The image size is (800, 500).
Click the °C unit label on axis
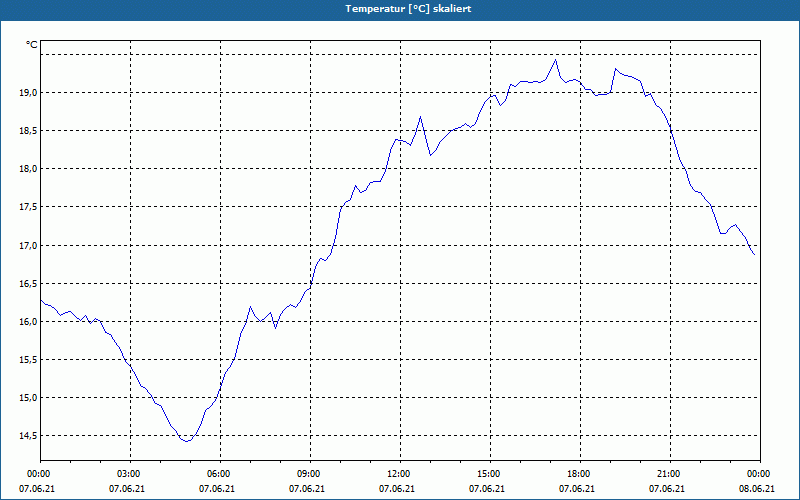click(x=32, y=45)
